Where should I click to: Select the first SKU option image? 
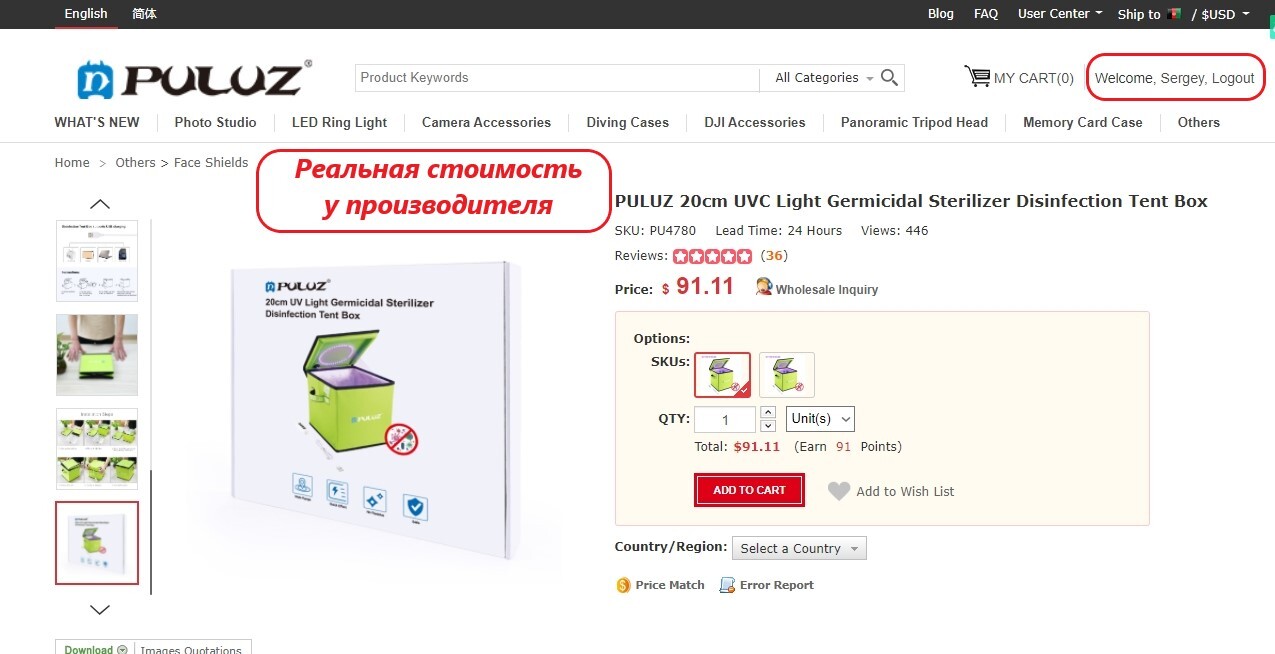click(722, 375)
